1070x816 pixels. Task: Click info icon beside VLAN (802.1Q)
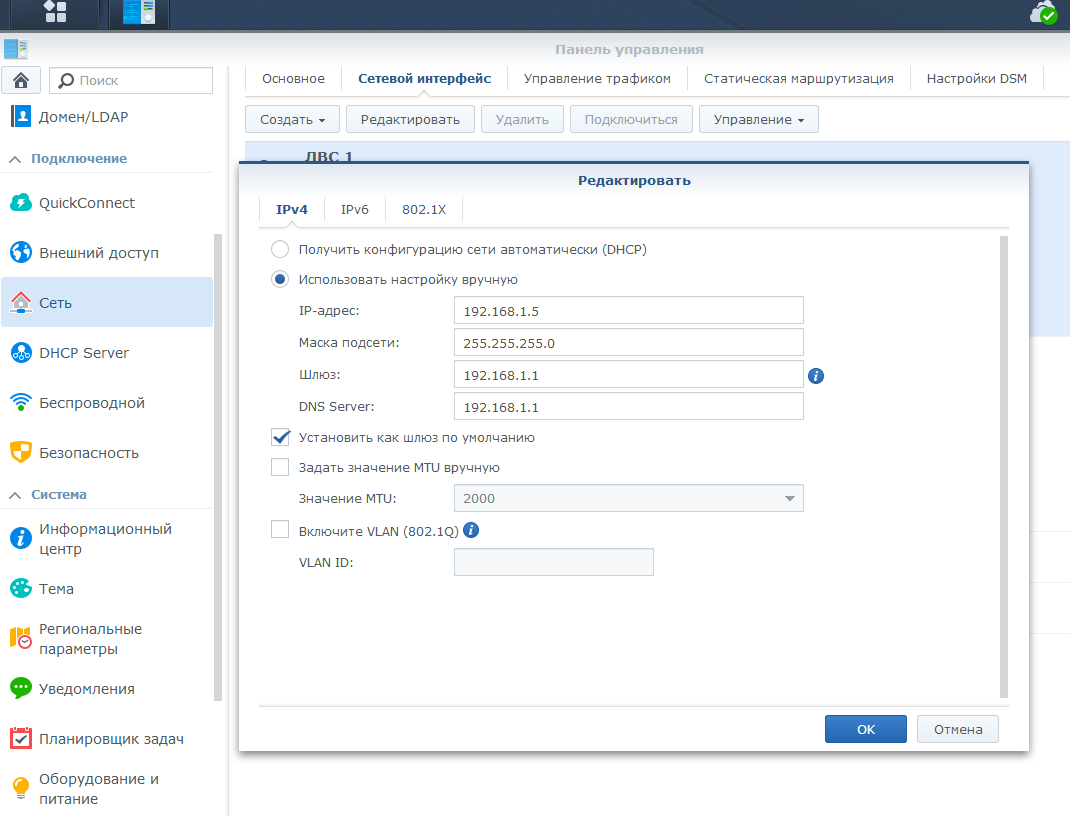click(x=471, y=530)
